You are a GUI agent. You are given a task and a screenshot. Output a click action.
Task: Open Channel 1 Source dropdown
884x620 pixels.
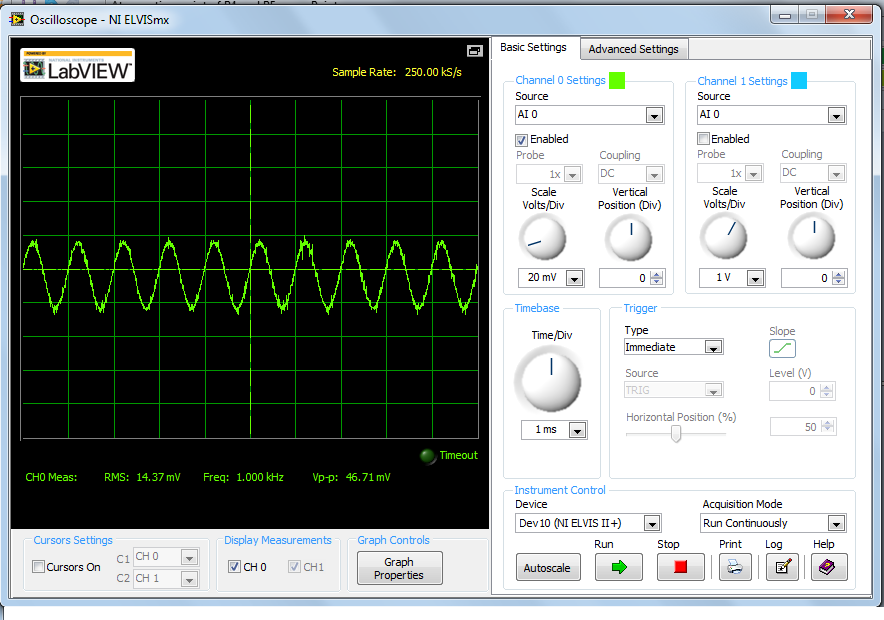tap(836, 116)
